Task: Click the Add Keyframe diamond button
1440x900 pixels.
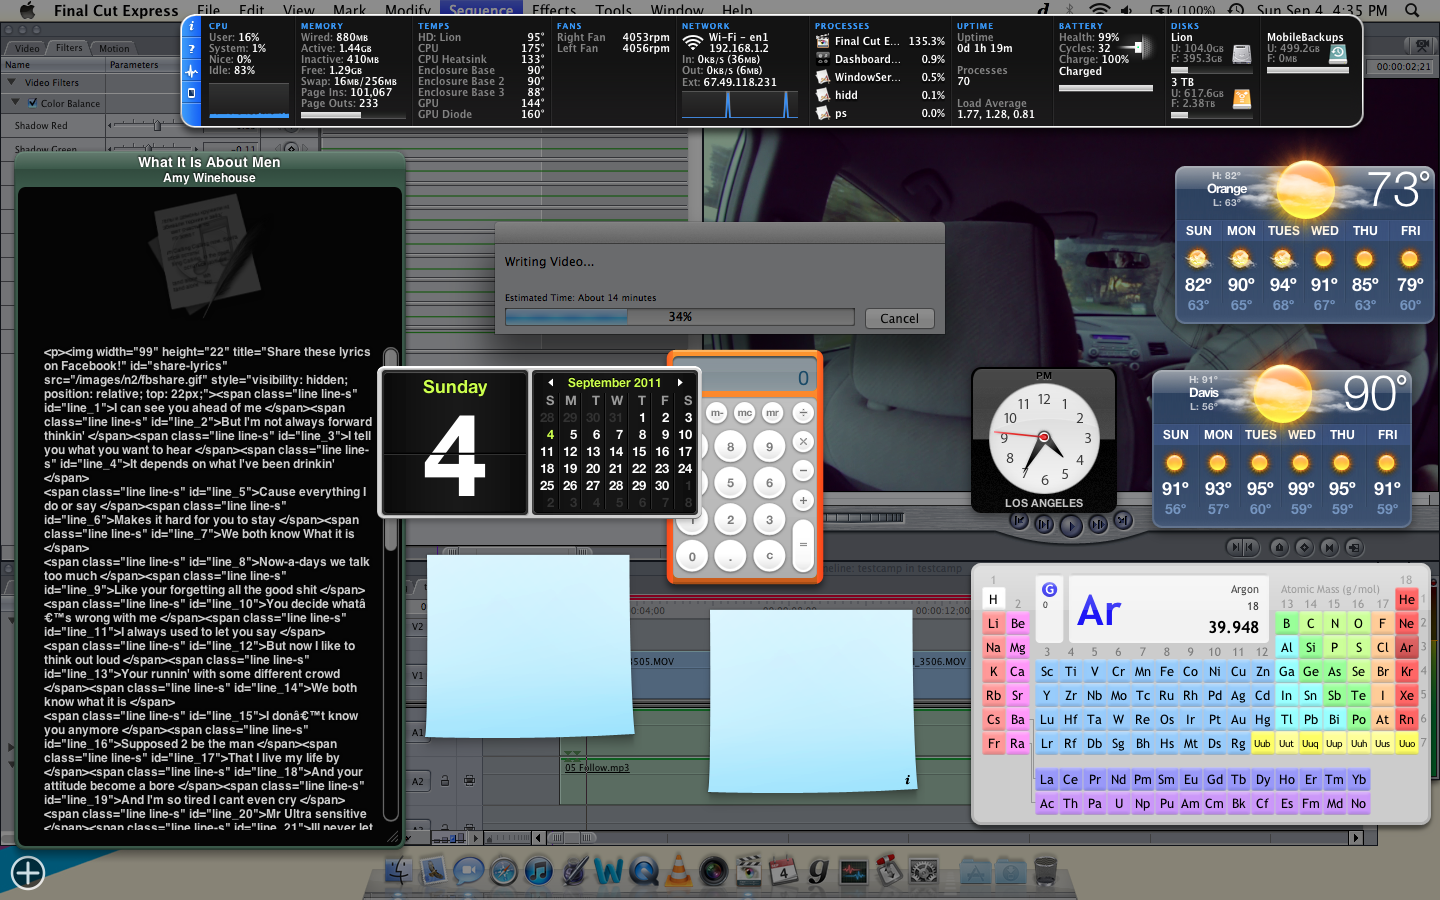Action: pos(1304,547)
